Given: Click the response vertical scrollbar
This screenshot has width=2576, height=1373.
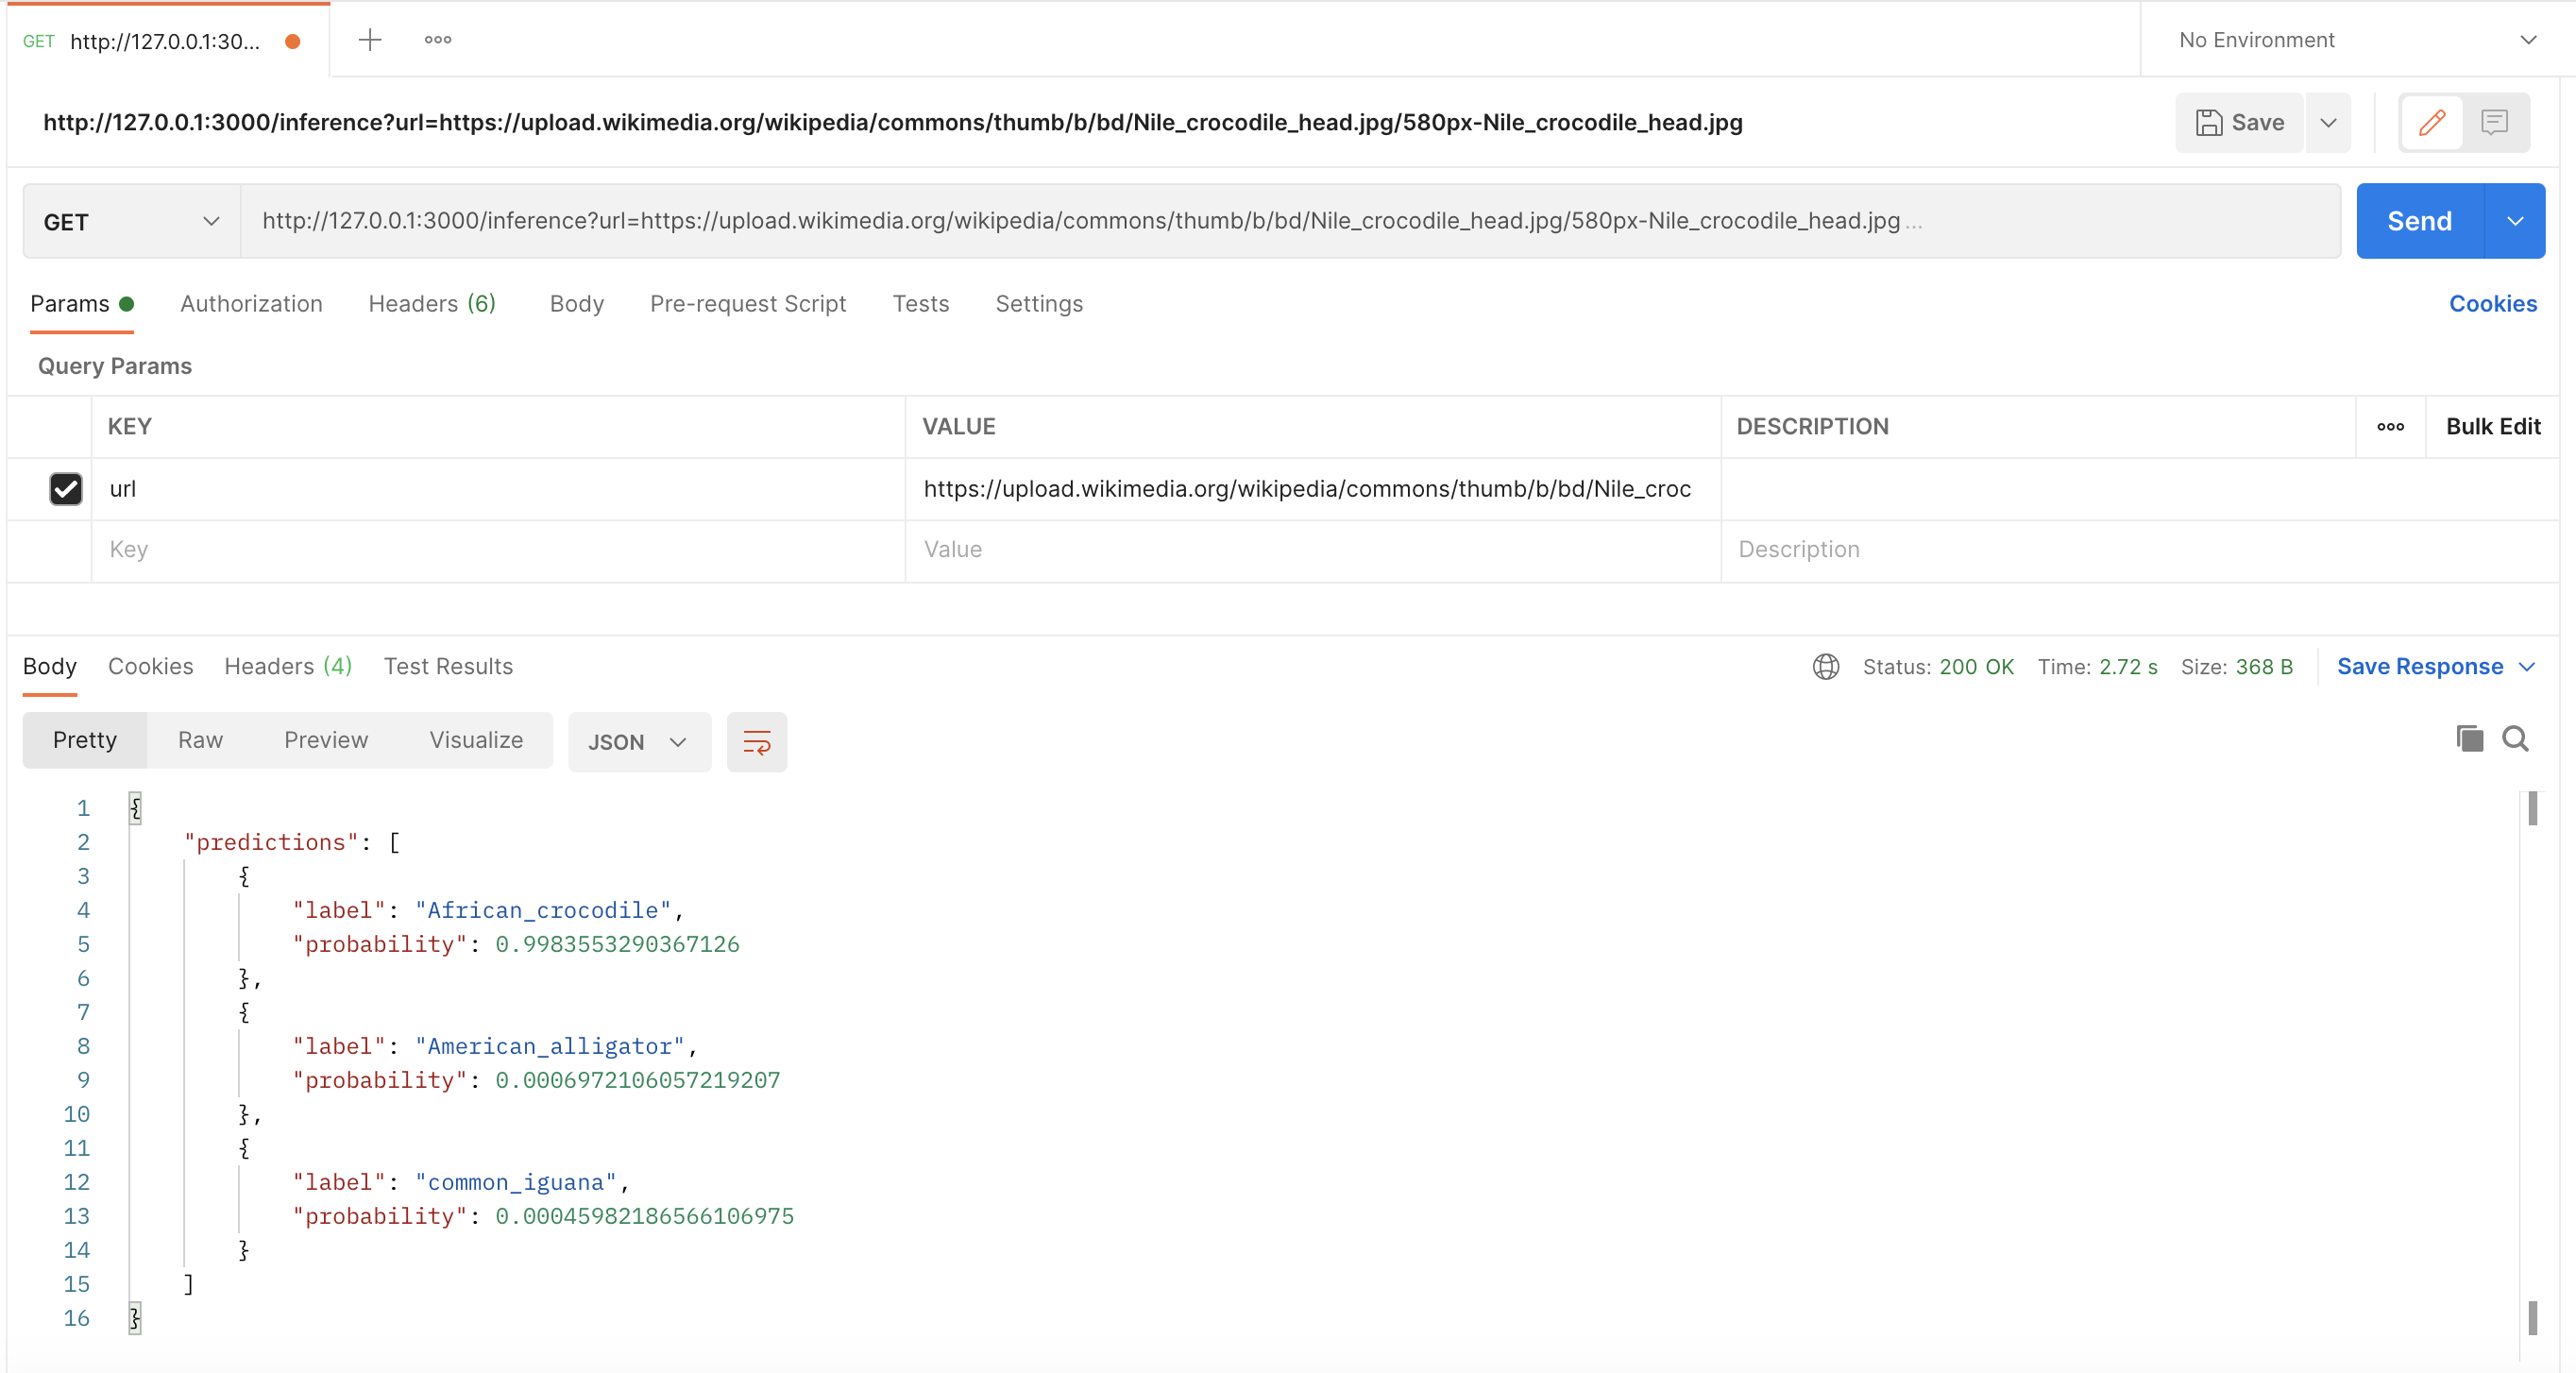Looking at the screenshot, I should point(2532,1060).
